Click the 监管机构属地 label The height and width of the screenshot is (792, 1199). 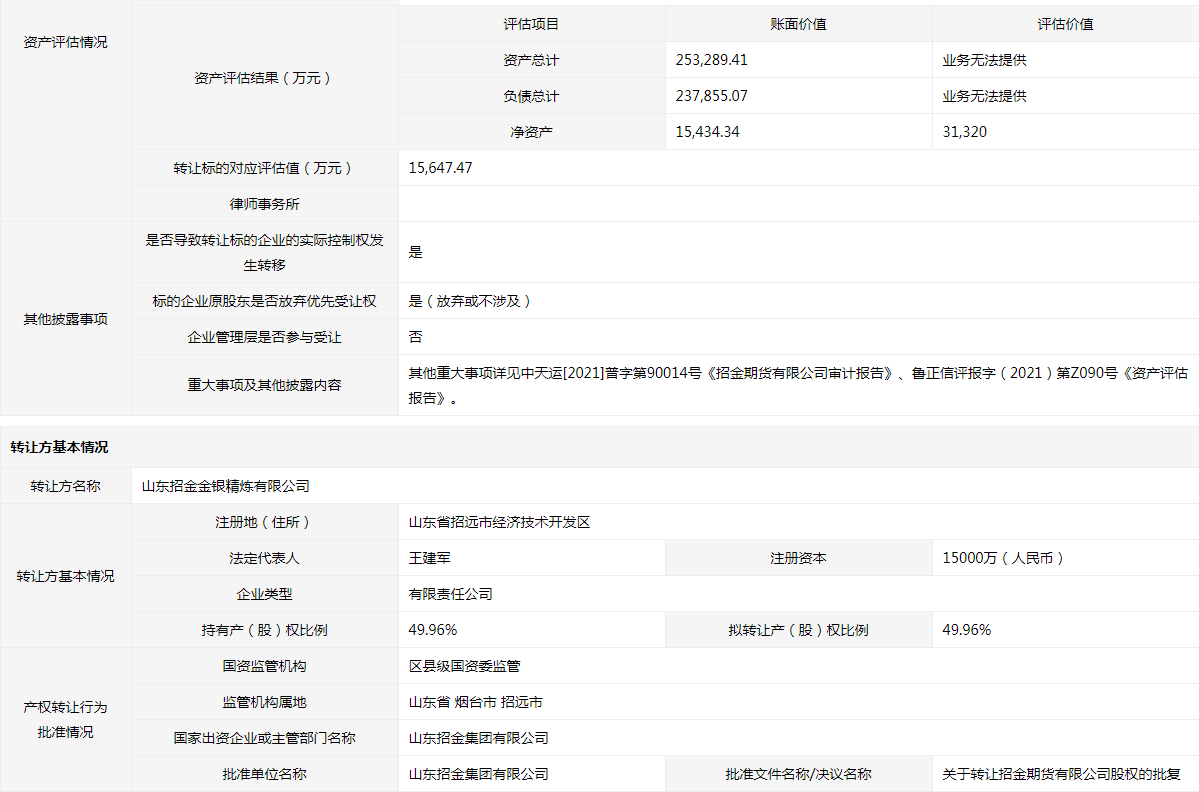click(x=265, y=701)
